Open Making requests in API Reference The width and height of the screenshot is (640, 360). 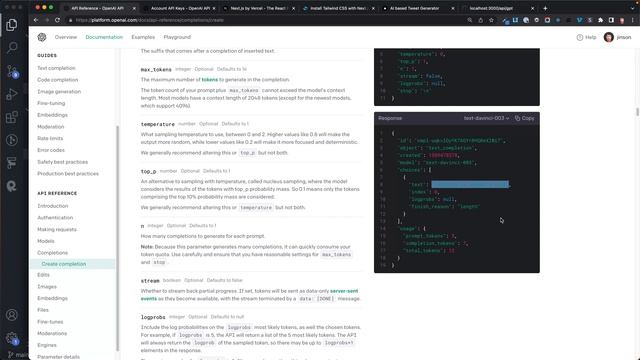click(57, 229)
